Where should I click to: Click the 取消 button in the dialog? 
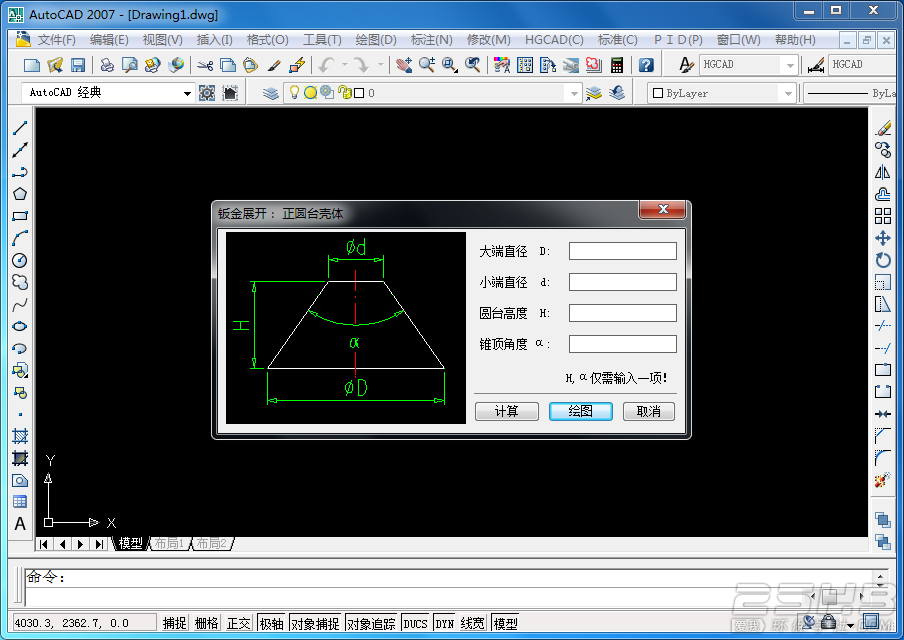(x=649, y=411)
